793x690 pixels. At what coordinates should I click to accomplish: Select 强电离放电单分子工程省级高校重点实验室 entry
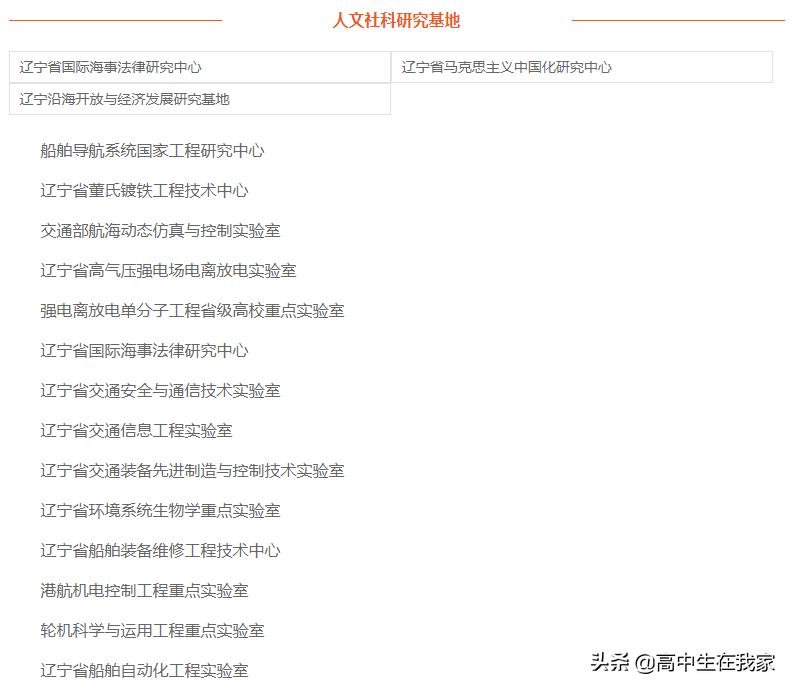click(x=192, y=311)
